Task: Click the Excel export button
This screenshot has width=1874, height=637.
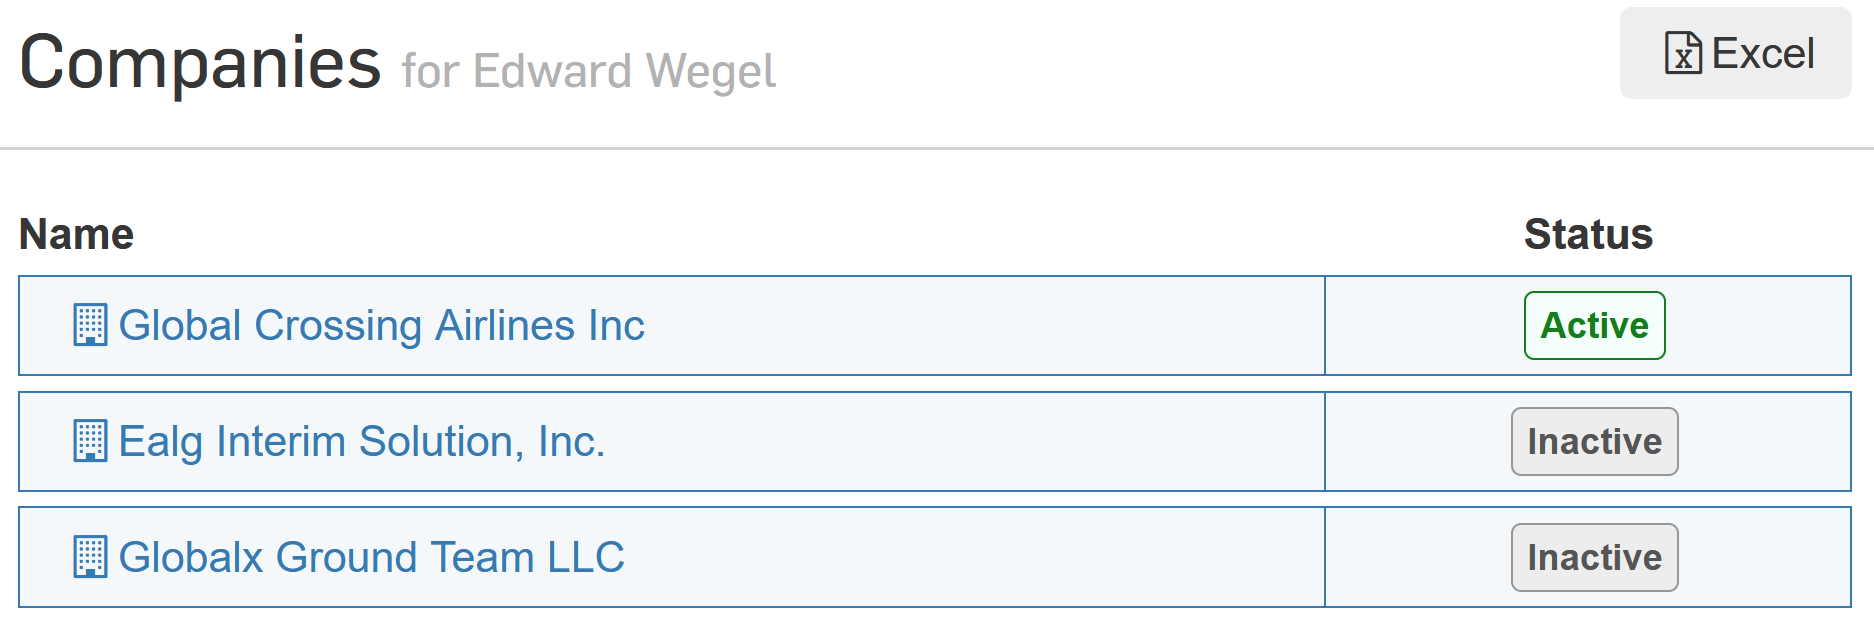Action: tap(1735, 53)
